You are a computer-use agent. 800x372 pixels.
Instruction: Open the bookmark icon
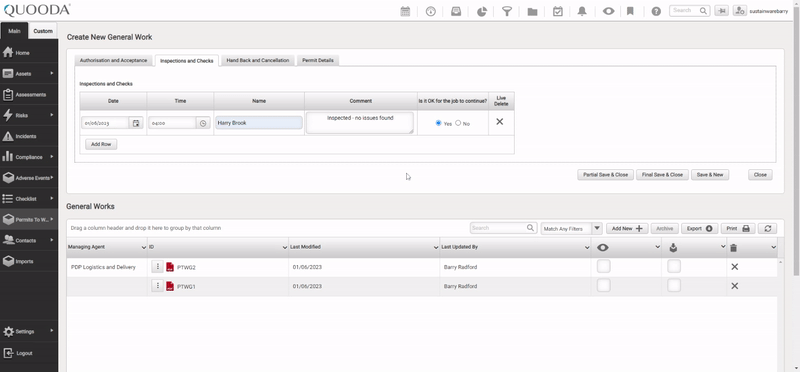[x=630, y=11]
